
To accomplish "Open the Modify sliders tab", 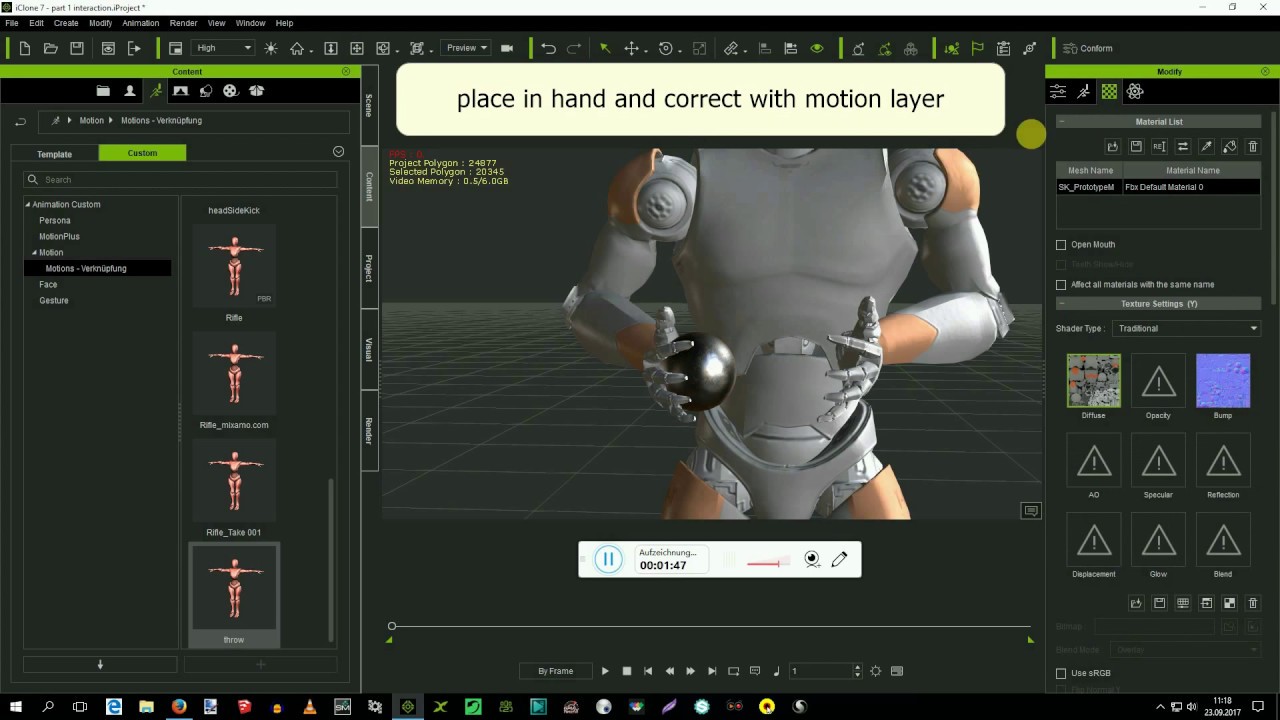I will (1057, 91).
